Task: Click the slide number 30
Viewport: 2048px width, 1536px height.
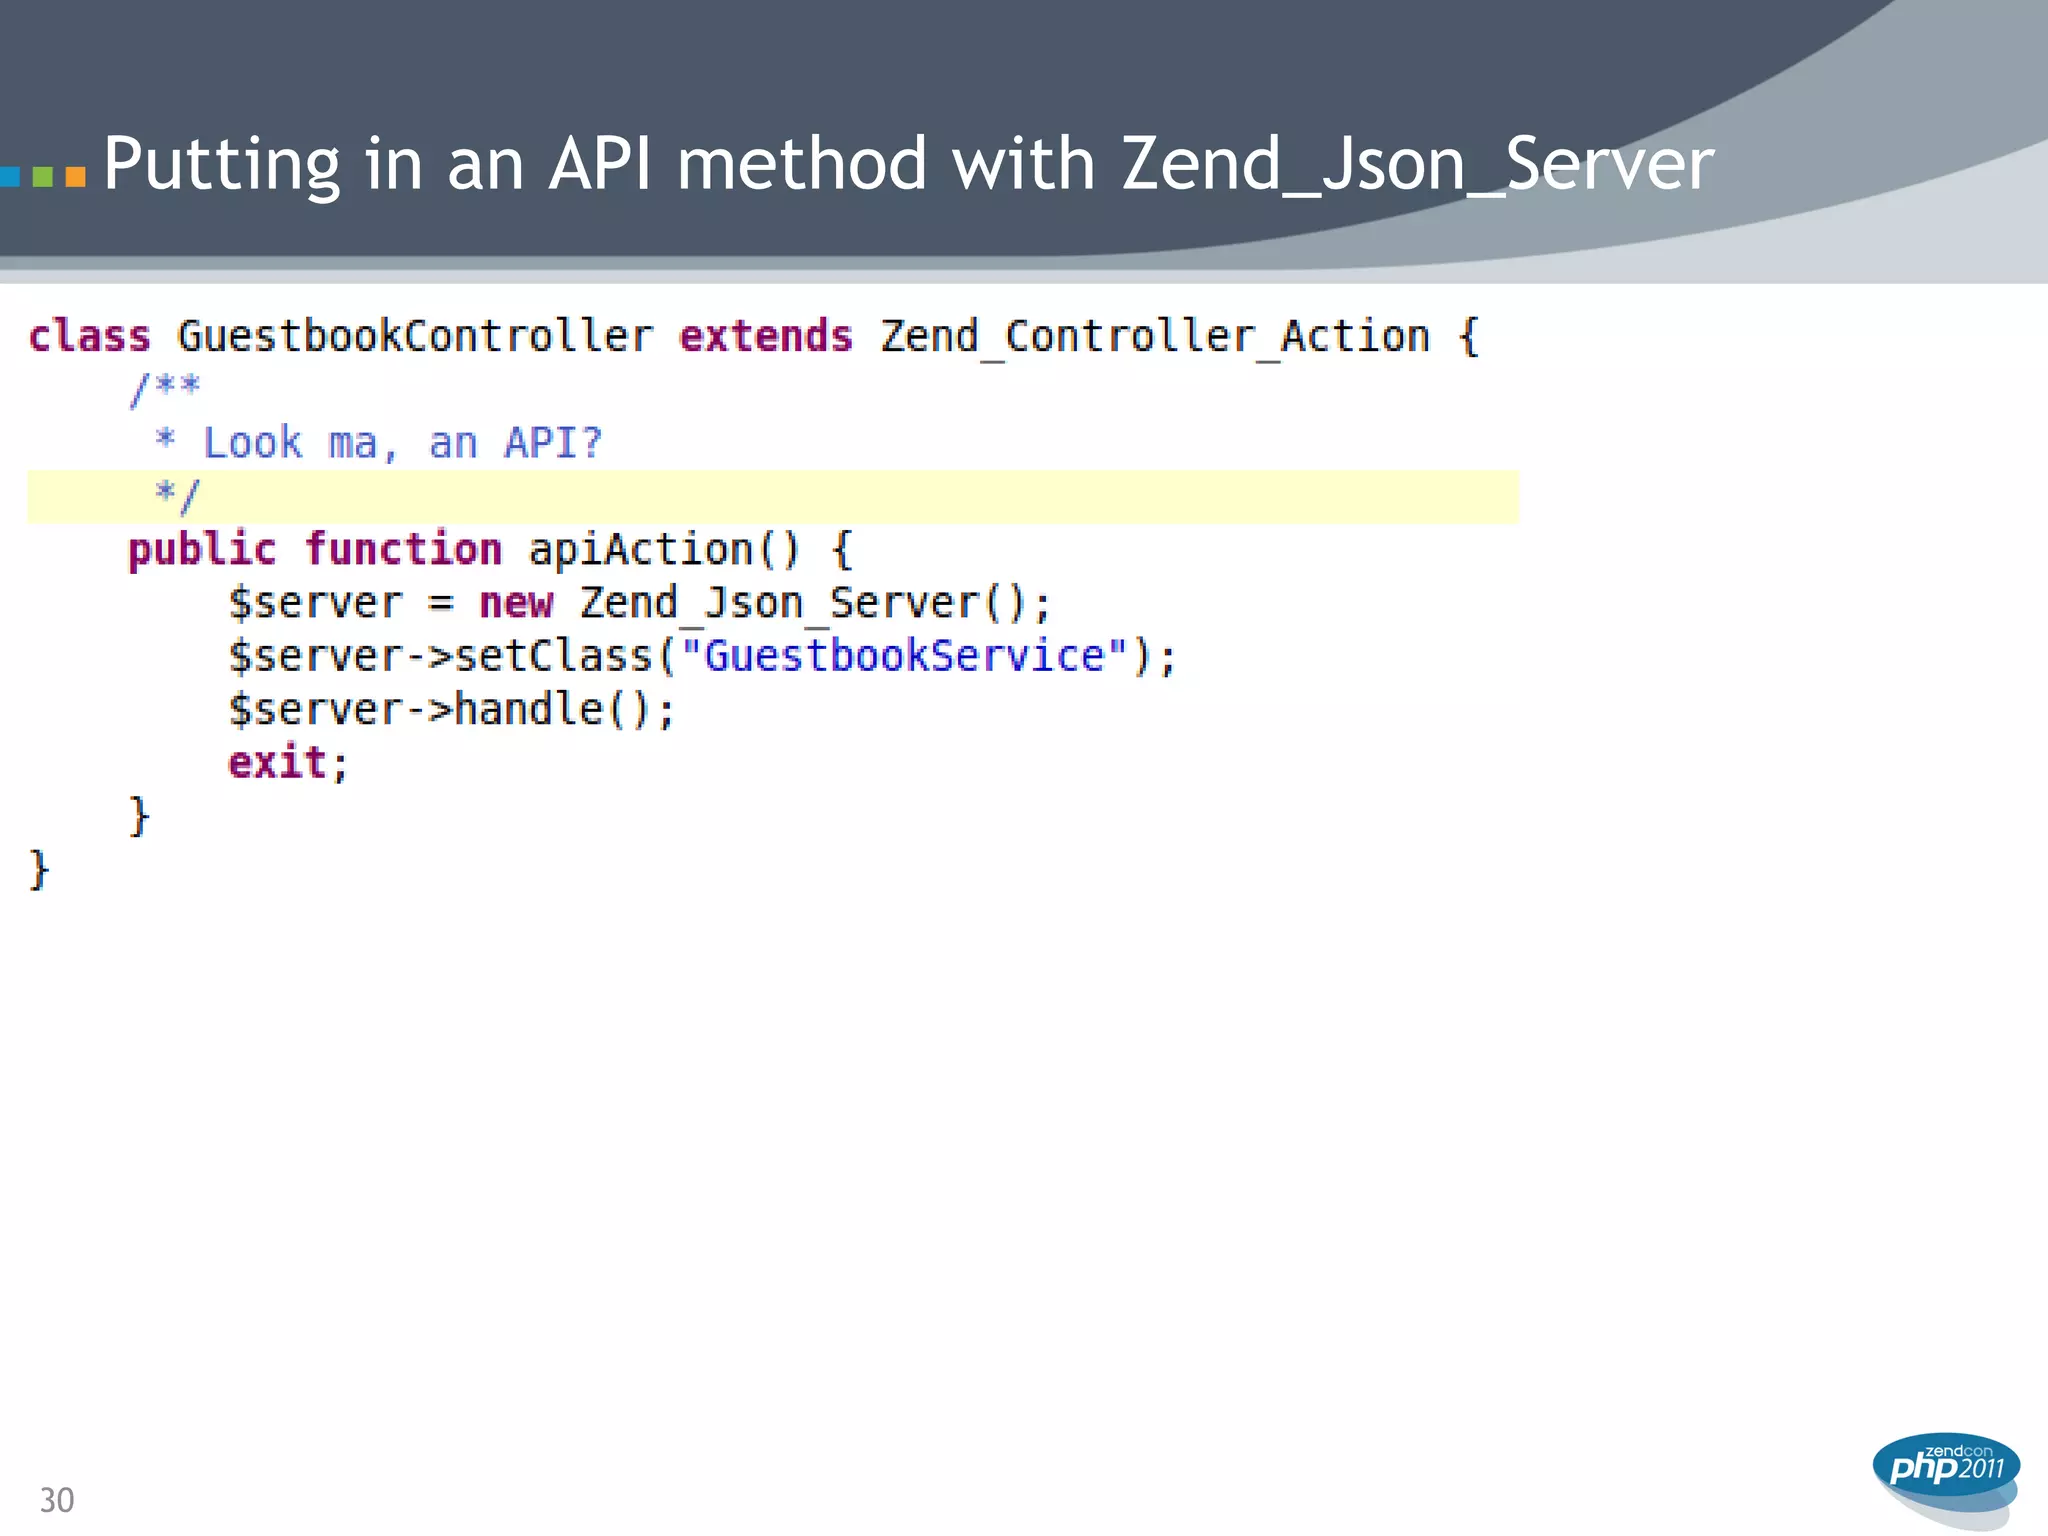Action: (x=57, y=1500)
